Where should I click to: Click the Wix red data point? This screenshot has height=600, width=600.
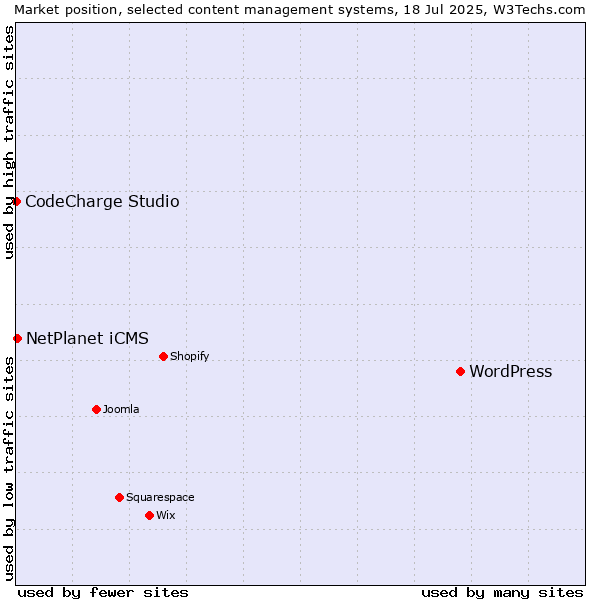(x=150, y=515)
